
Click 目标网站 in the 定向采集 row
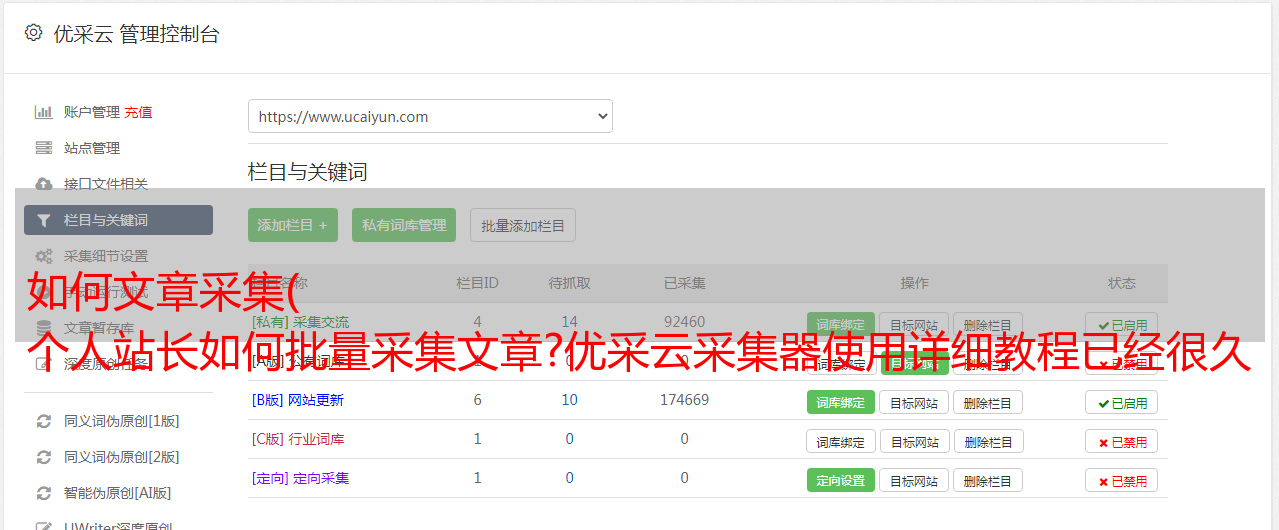coord(914,480)
